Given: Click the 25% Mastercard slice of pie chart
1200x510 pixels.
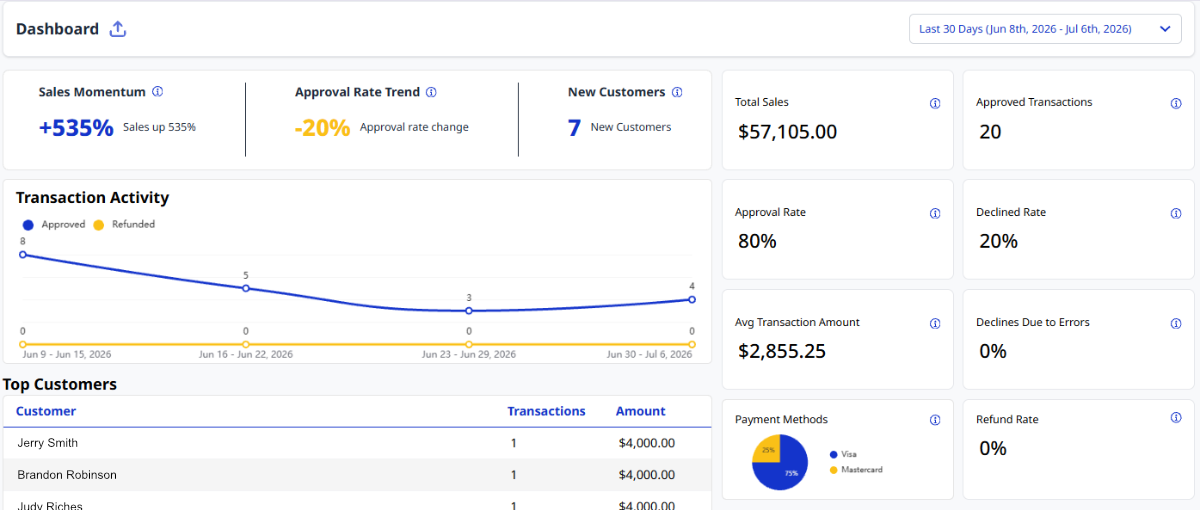Looking at the screenshot, I should (767, 449).
